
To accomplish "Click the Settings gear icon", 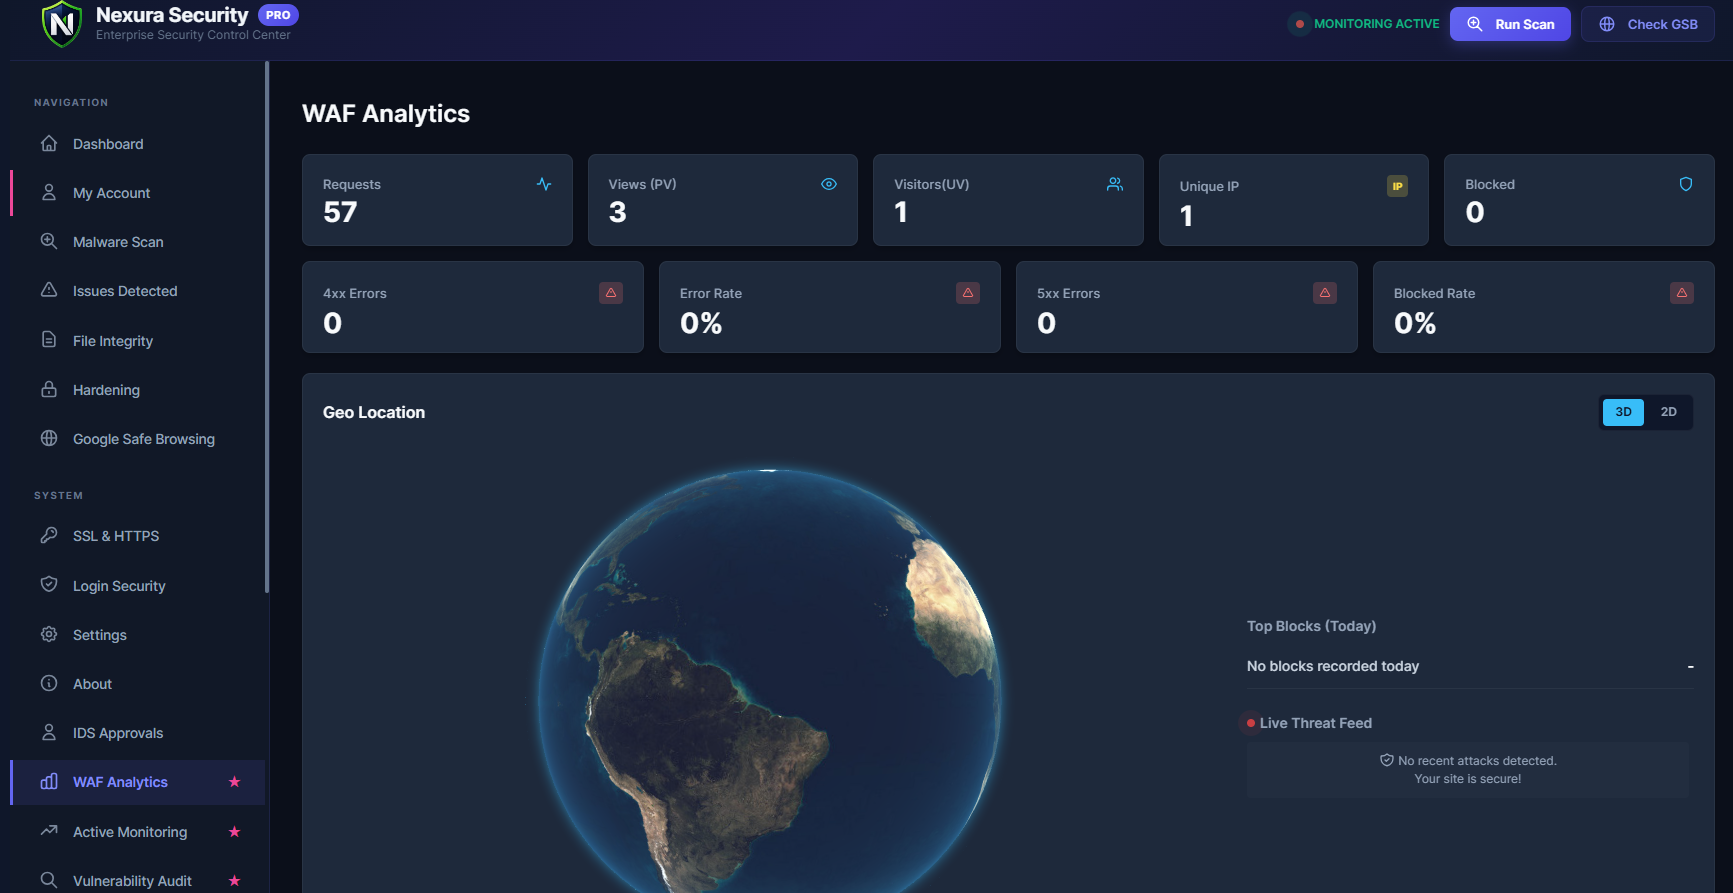I will click(49, 634).
